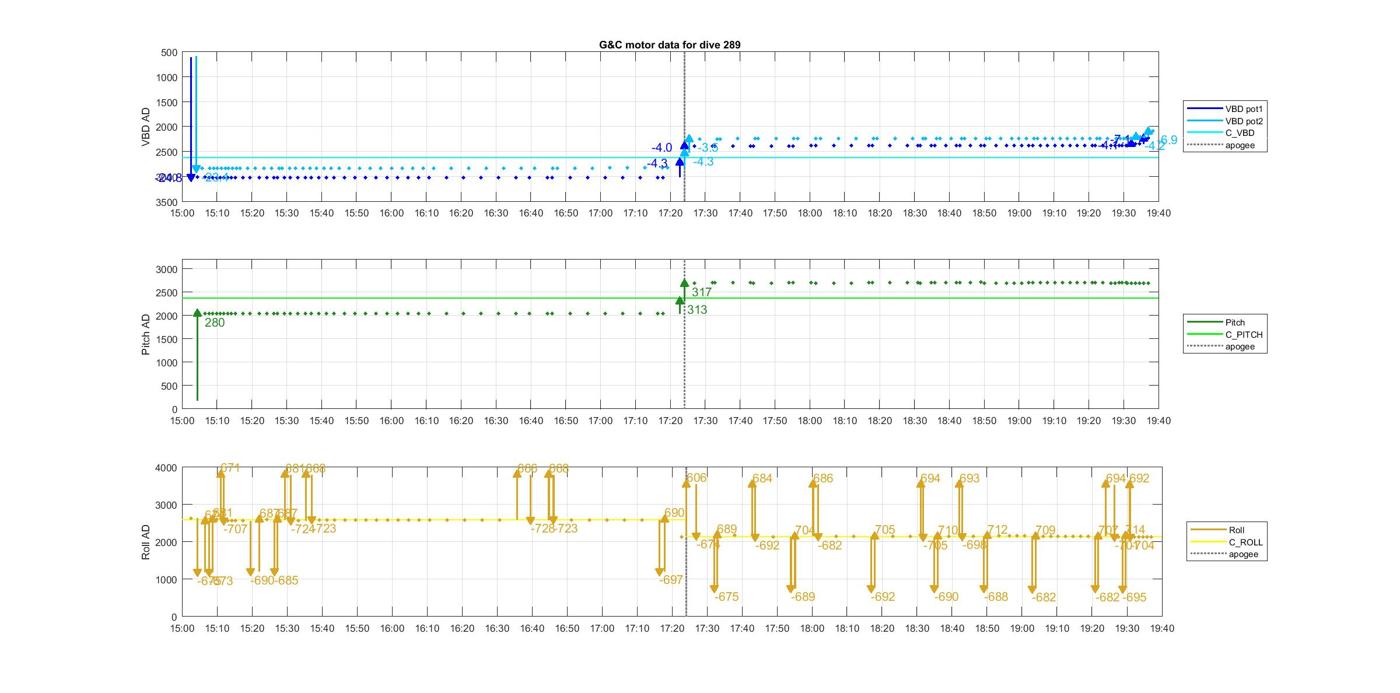Click the title 'G&C motor data for dive 289'
This screenshot has height=693, width=1400.
tap(670, 44)
